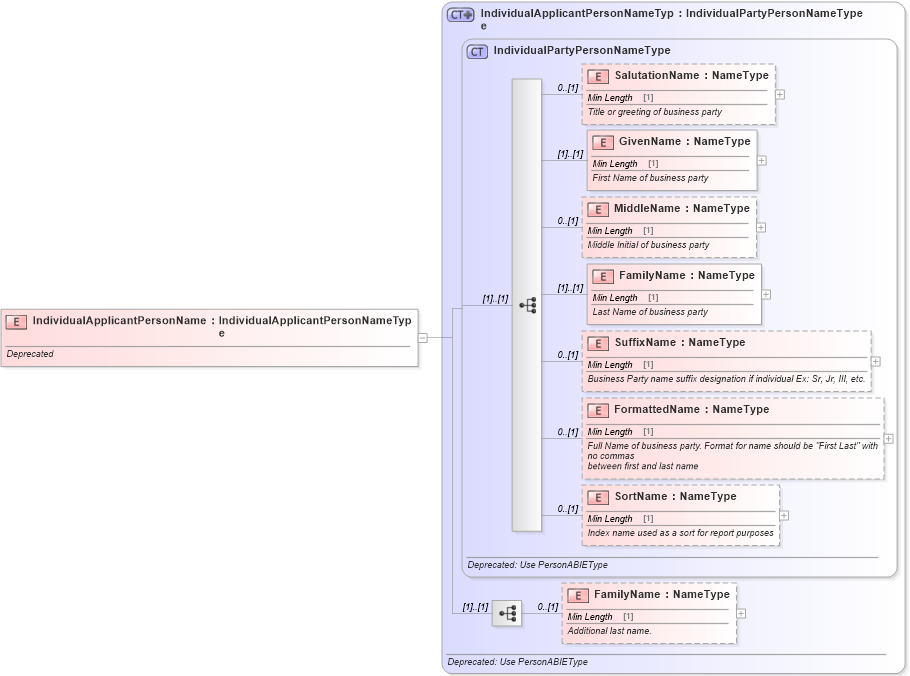Screen dimensions: 910x676
Task: Select the E icon of FormattedName element
Action: pos(600,409)
